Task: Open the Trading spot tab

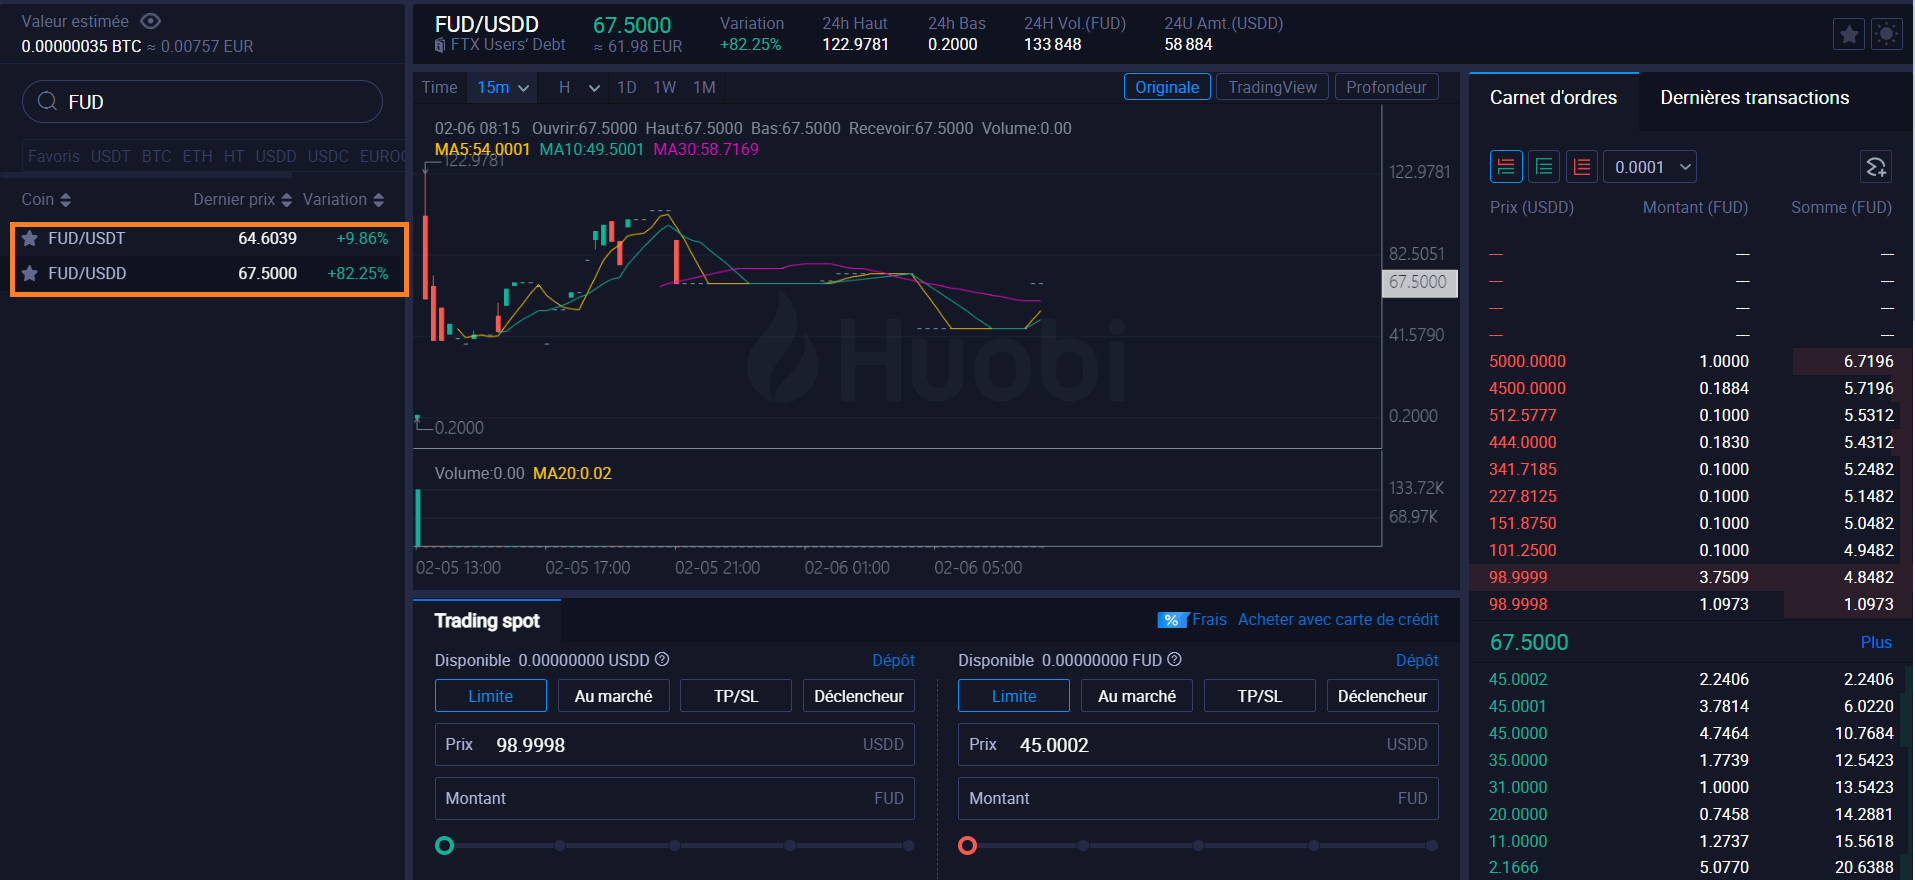Action: coord(487,620)
